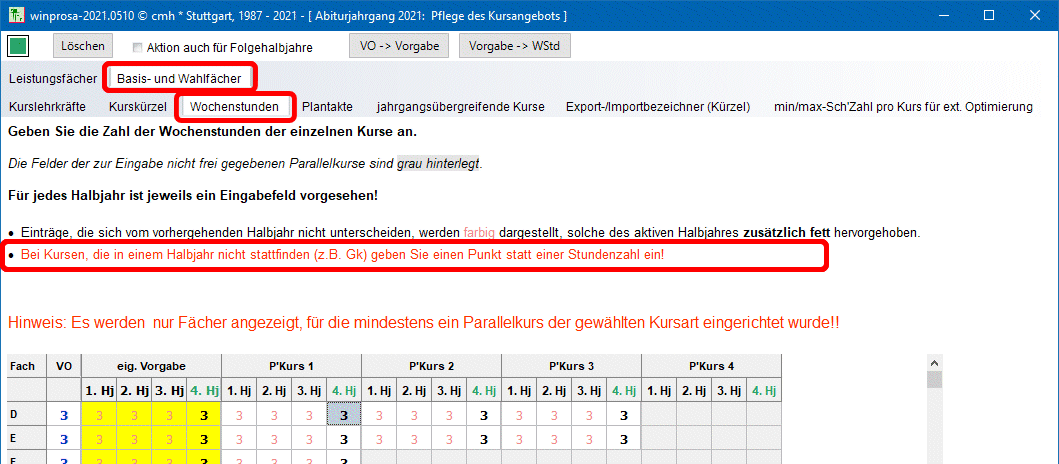Open the Kurslehrkräfte tab
This screenshot has width=1059, height=464.
click(47, 106)
